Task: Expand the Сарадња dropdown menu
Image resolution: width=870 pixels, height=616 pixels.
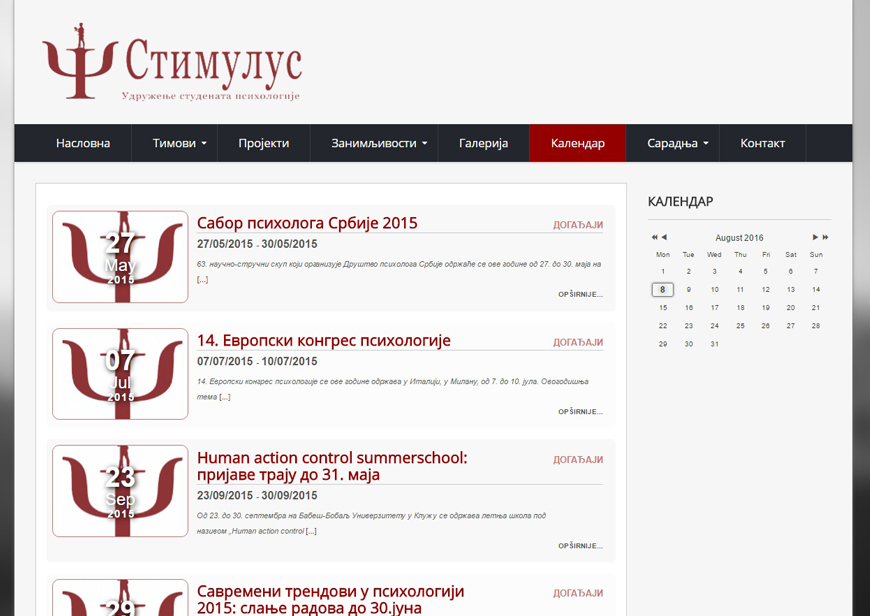Action: pos(677,143)
